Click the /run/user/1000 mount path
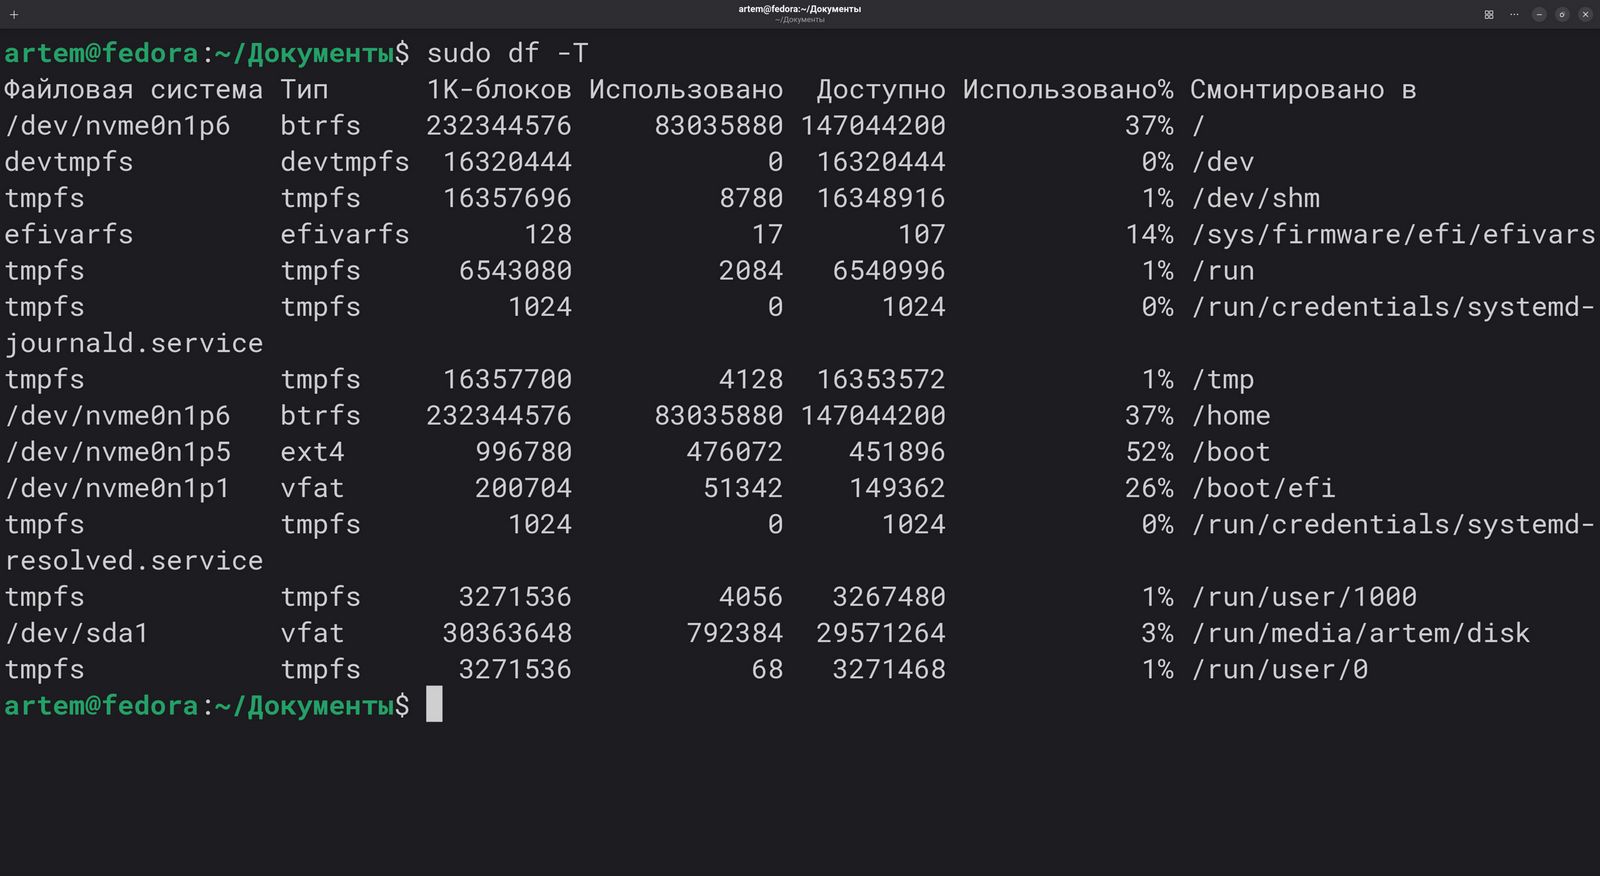The height and width of the screenshot is (876, 1600). click(1304, 597)
